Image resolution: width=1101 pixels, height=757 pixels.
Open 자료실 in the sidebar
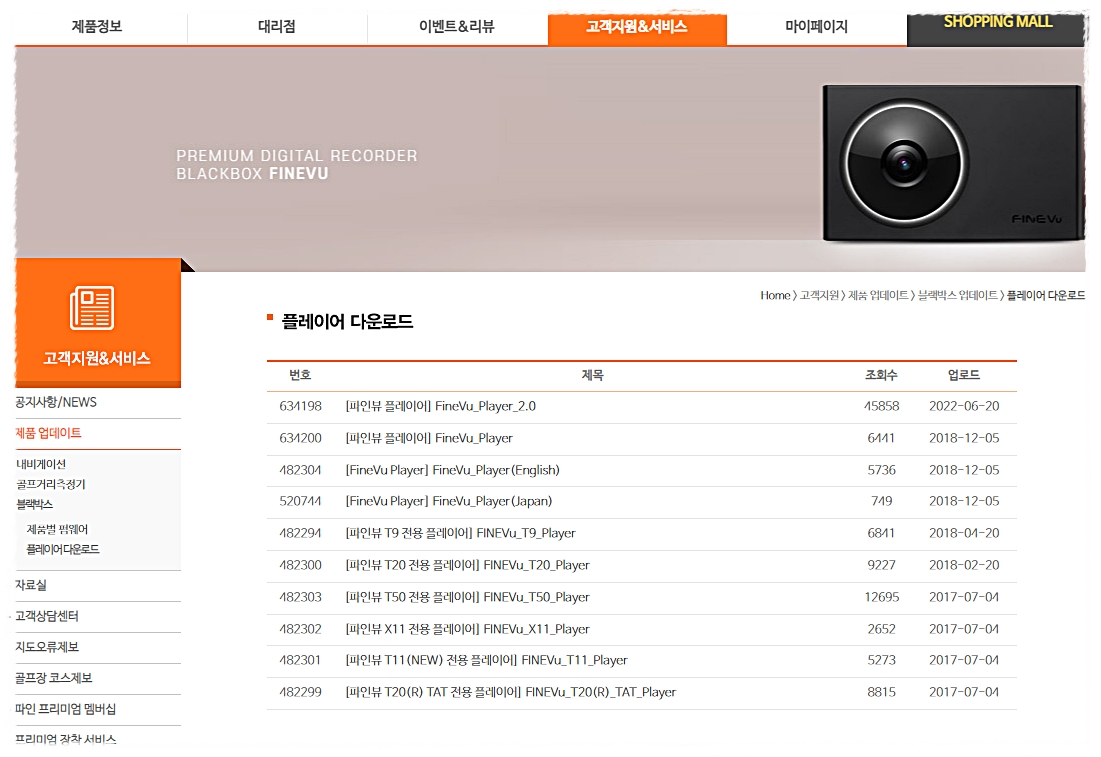pyautogui.click(x=31, y=585)
